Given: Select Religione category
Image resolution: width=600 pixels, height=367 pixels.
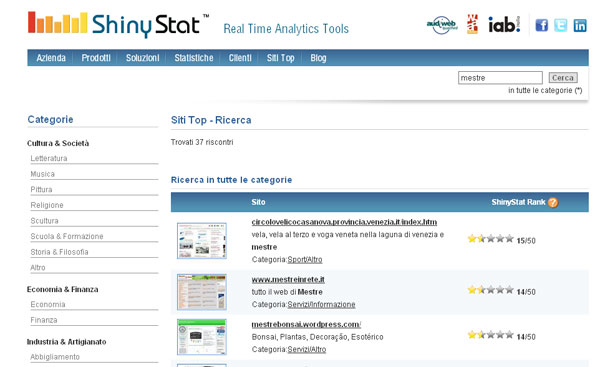Looking at the screenshot, I should 47,206.
